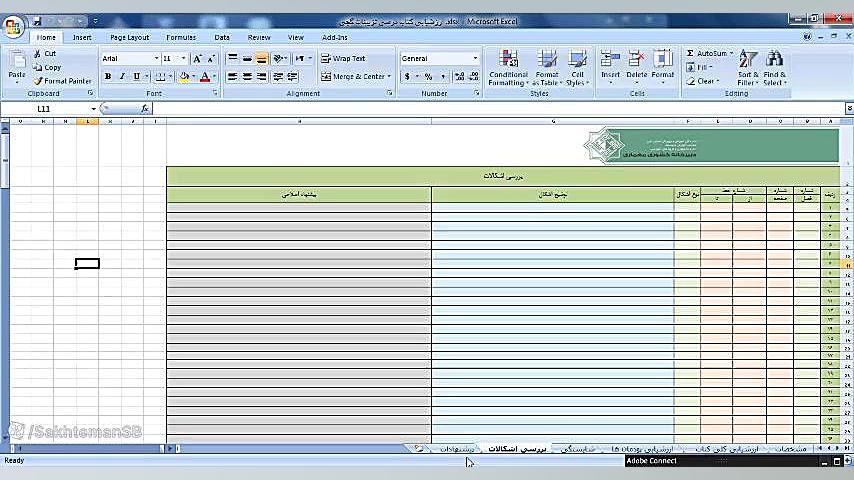Click the Paste button
This screenshot has height=480, width=854.
17,68
